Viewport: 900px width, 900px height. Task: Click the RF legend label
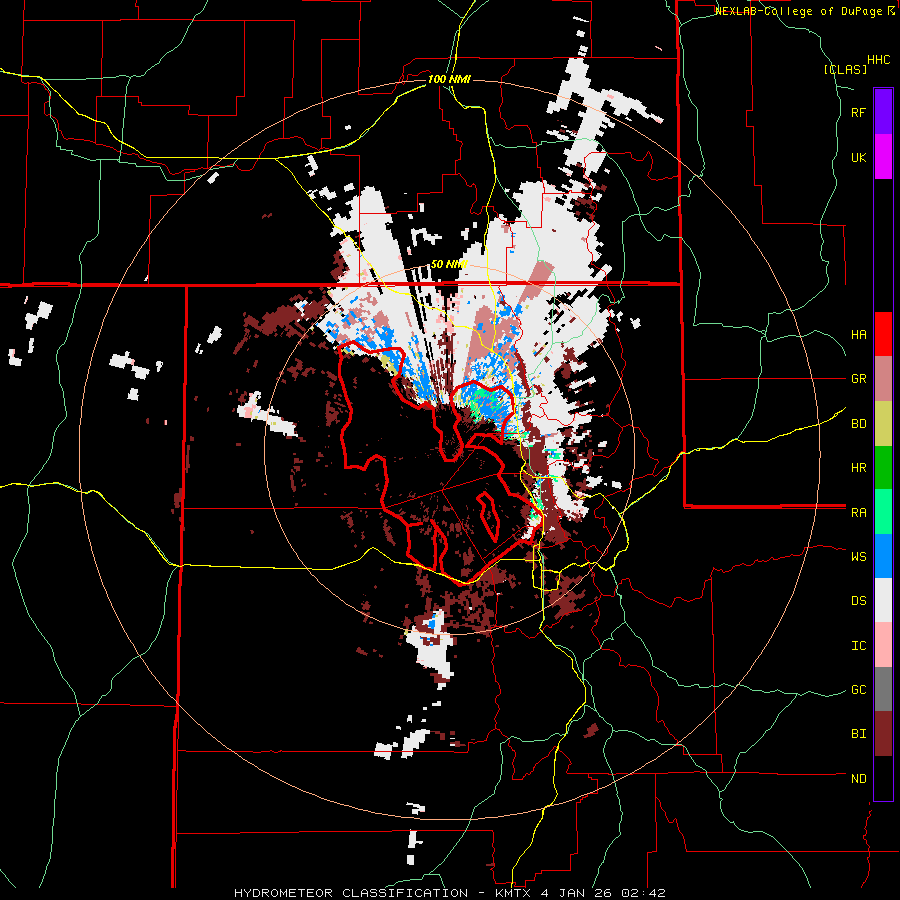858,112
